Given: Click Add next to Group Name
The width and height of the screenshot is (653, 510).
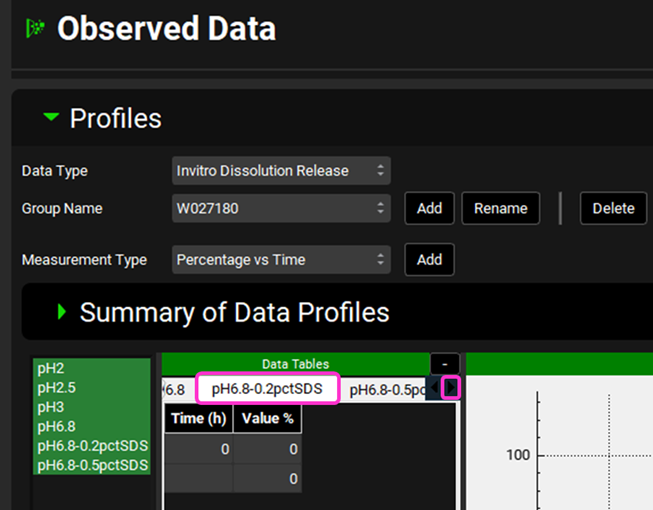Looking at the screenshot, I should tap(429, 208).
